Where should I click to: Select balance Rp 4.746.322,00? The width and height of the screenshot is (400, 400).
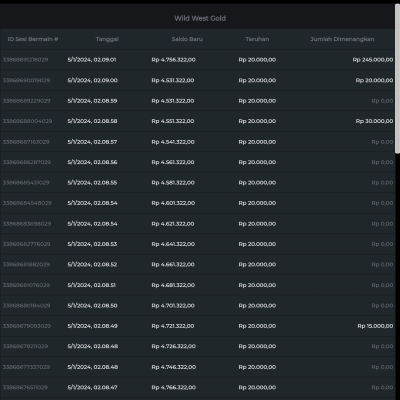173,367
